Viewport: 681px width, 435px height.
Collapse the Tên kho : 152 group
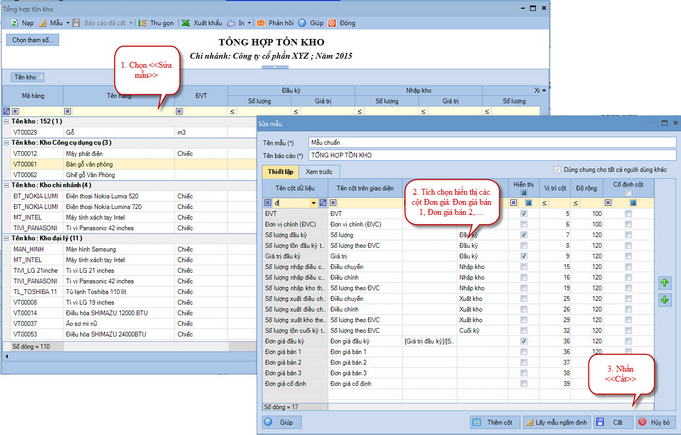[7, 122]
